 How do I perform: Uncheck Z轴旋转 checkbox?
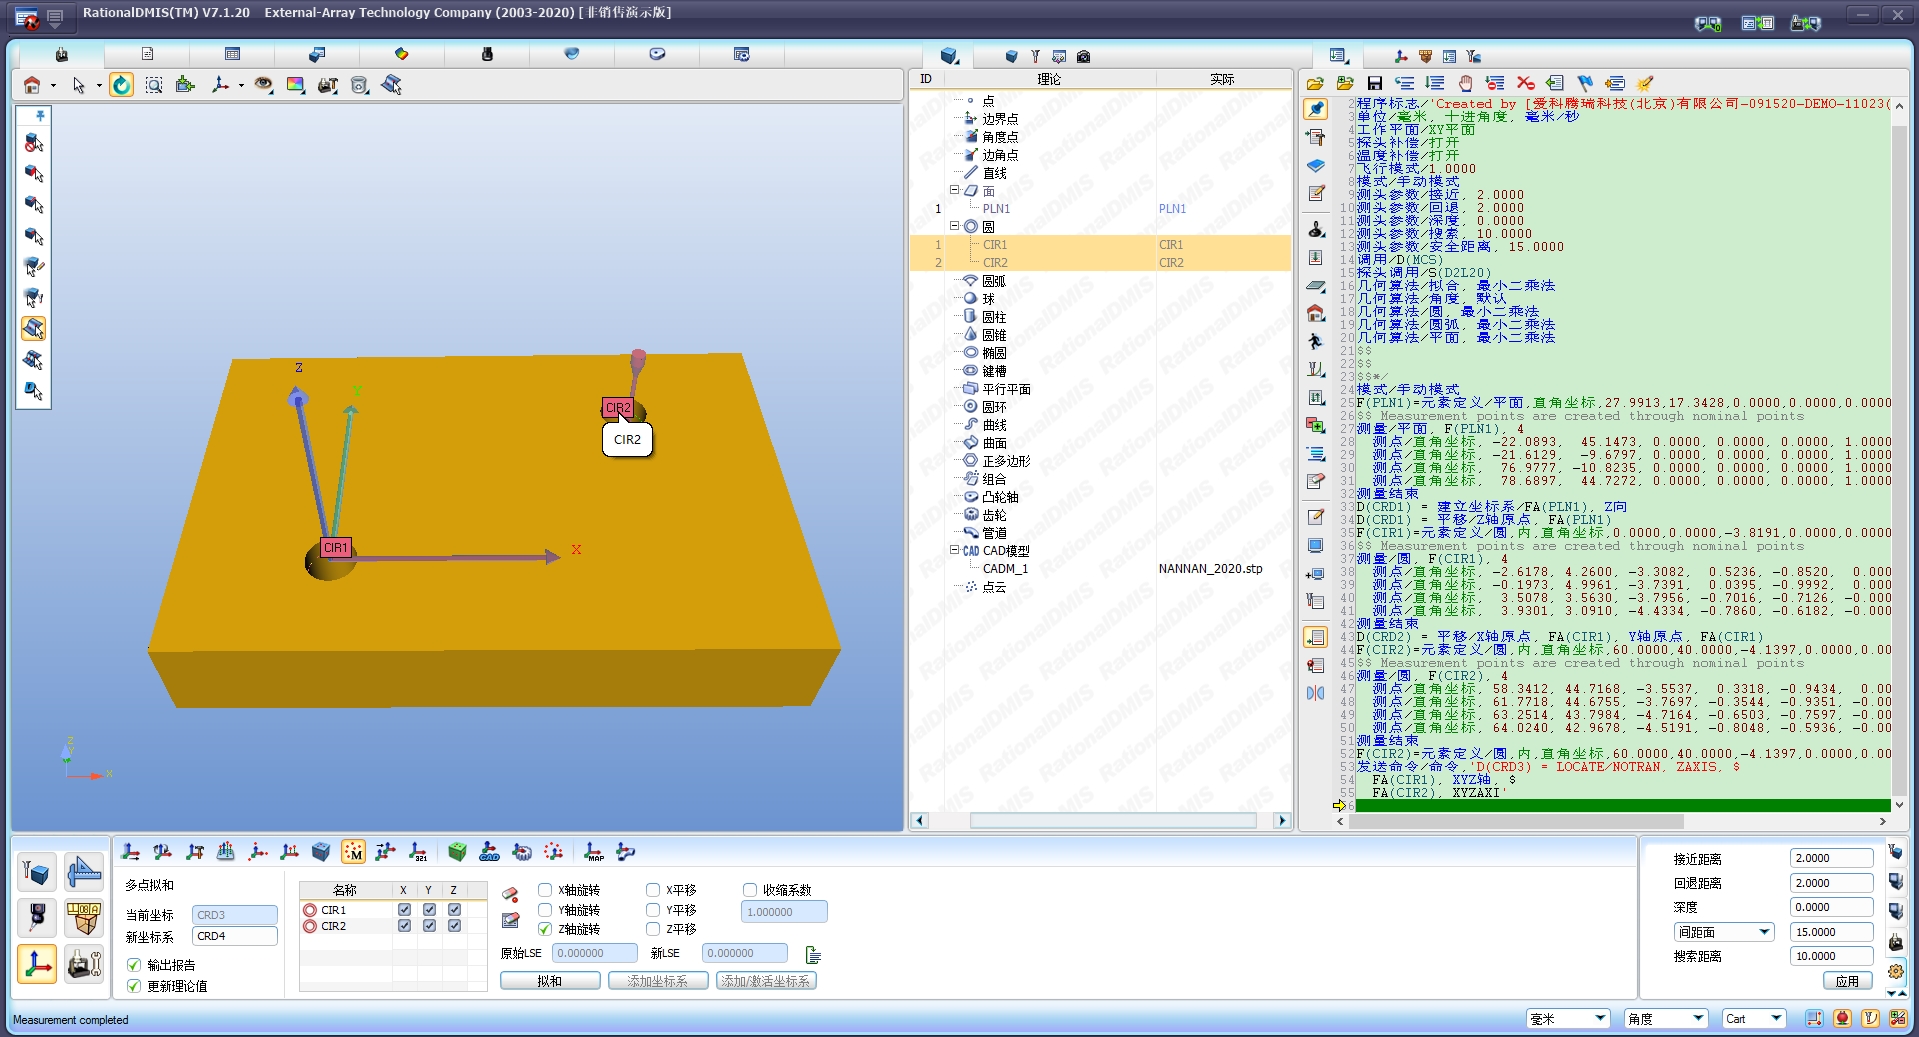pos(545,929)
